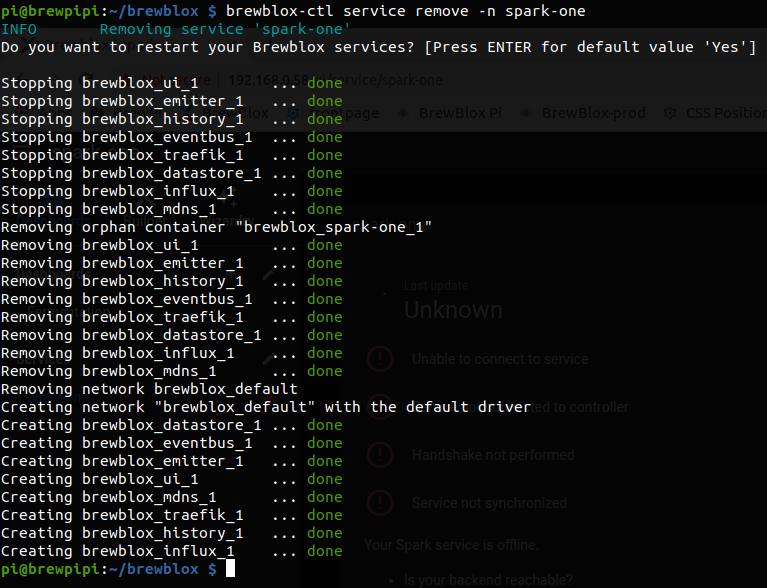
Task: Click 'Handshake not performed' status text
Action: coord(493,455)
